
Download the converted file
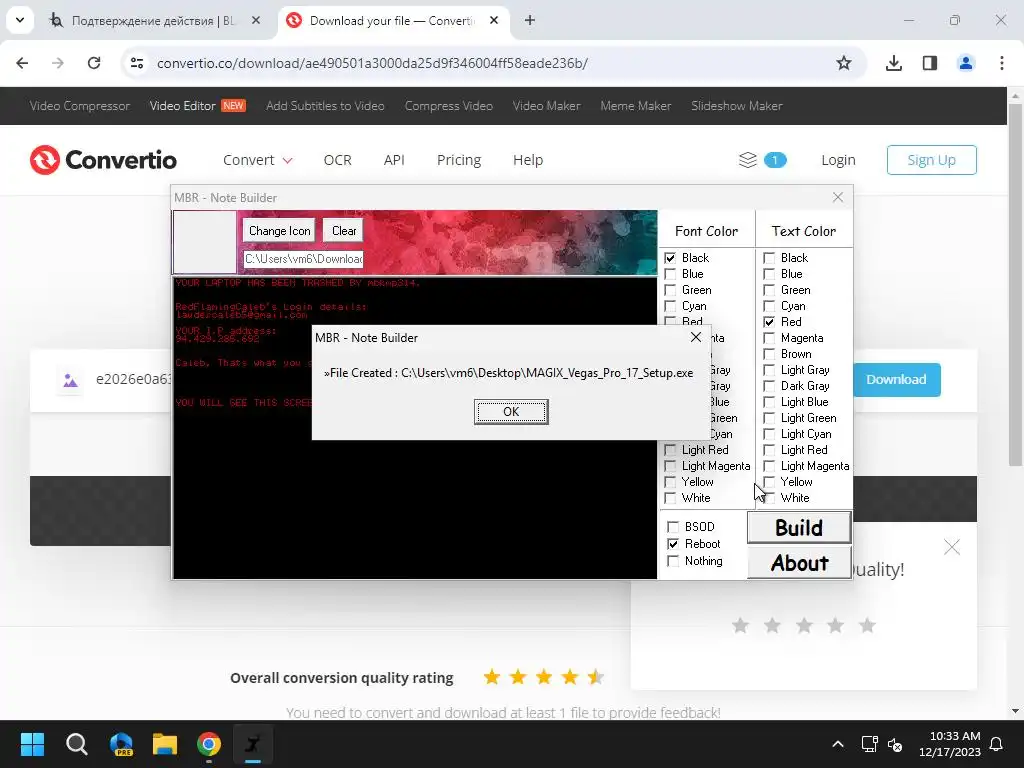click(896, 379)
